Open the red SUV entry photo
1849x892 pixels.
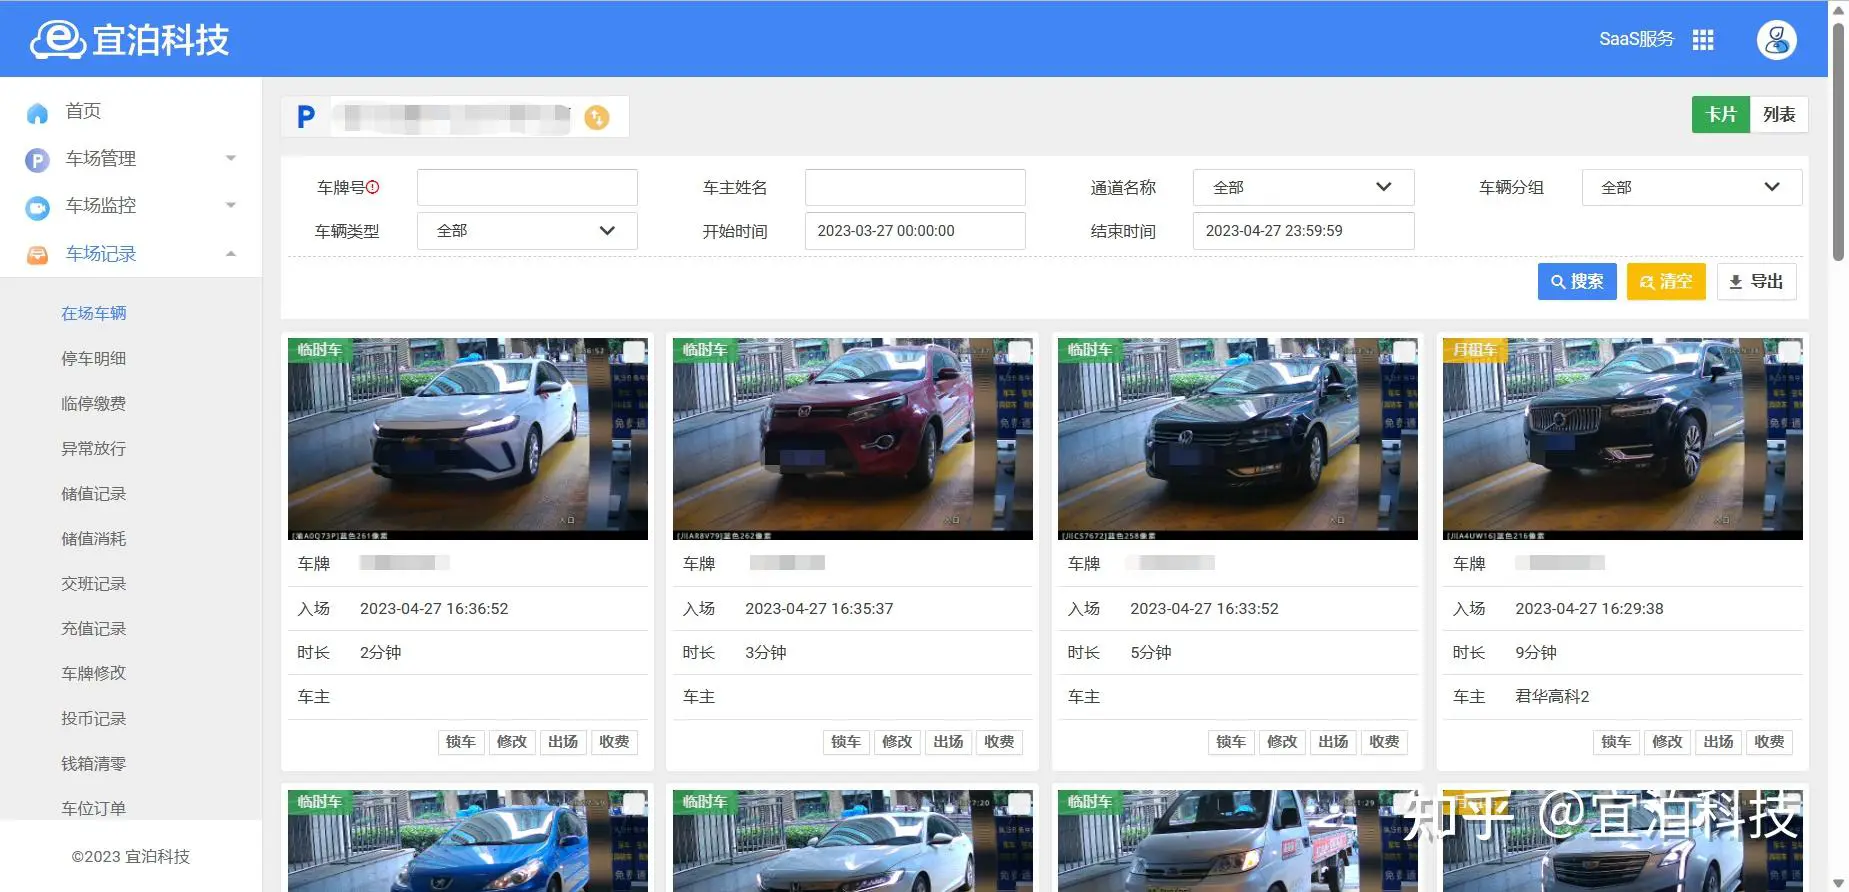[x=853, y=439]
